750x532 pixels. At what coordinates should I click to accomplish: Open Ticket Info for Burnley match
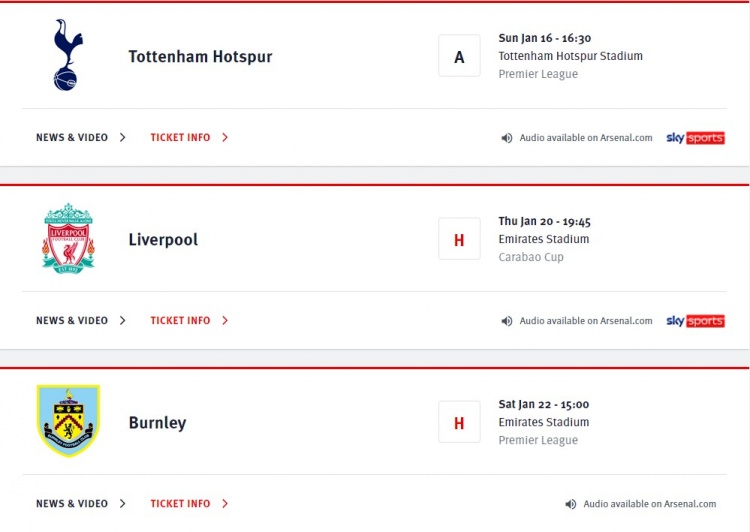180,504
